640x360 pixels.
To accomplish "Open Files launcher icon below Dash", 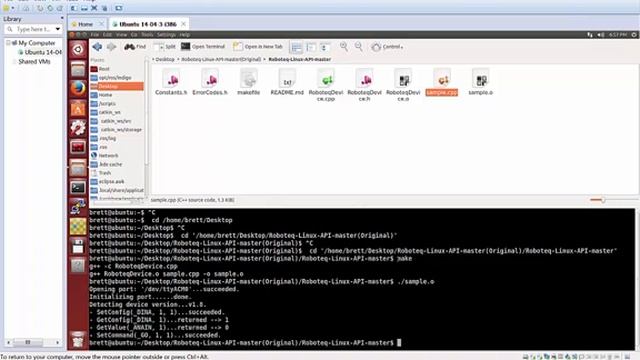I will (78, 69).
